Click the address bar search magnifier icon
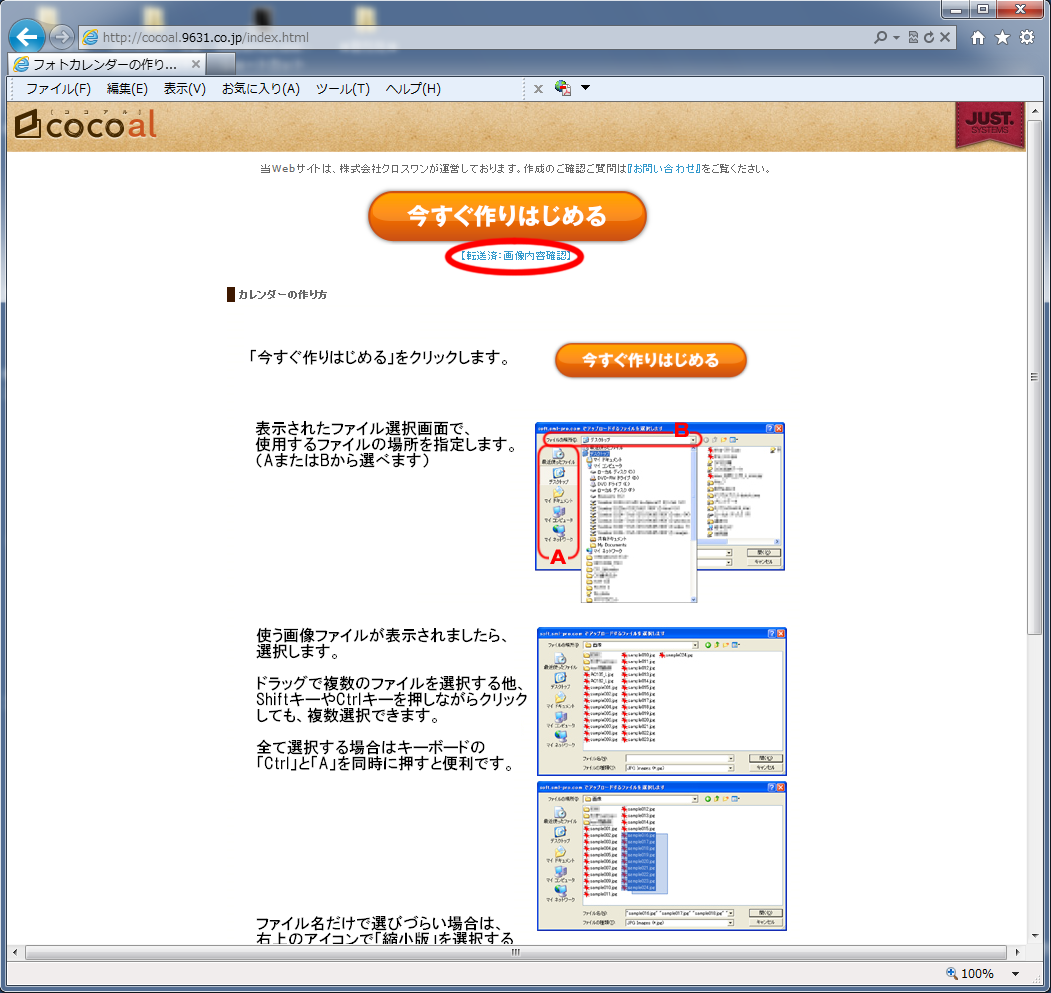This screenshot has width=1051, height=993. (880, 38)
